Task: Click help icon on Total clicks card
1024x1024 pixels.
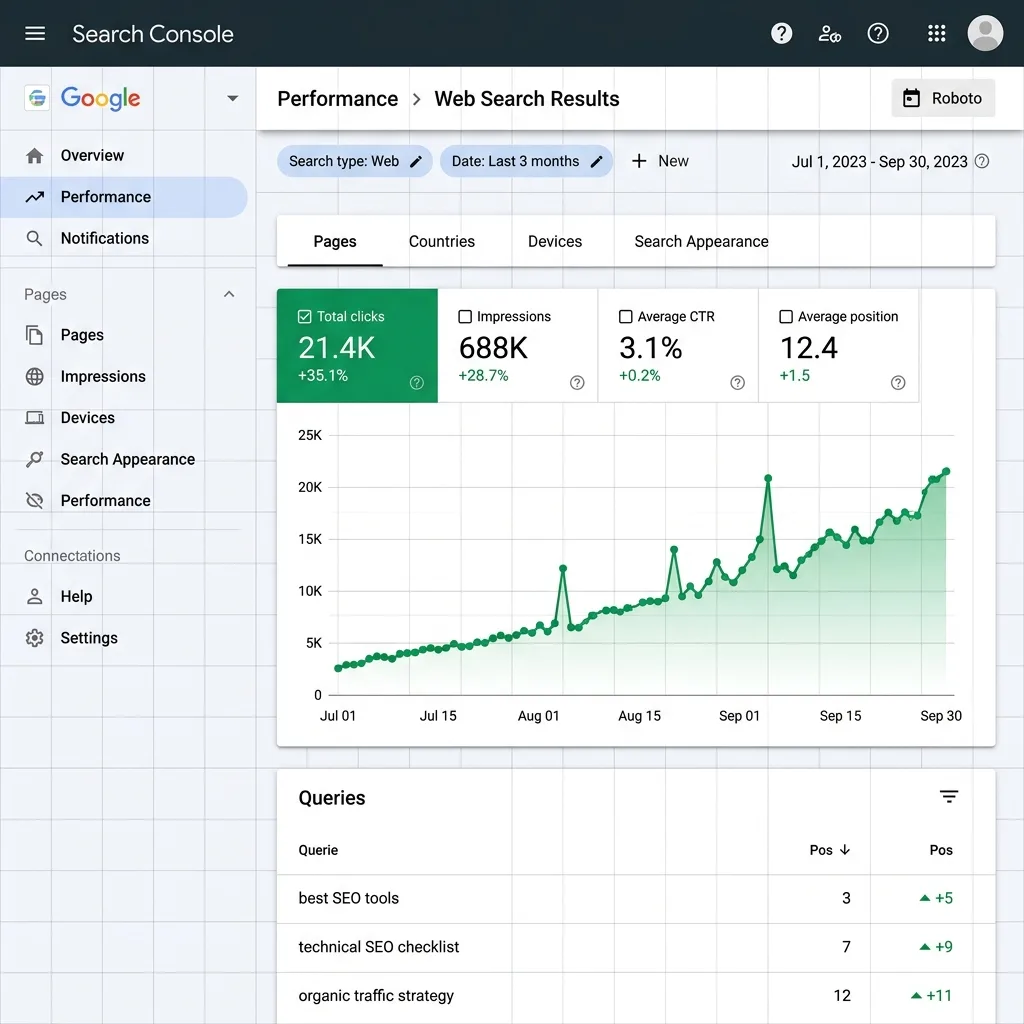Action: coord(417,383)
